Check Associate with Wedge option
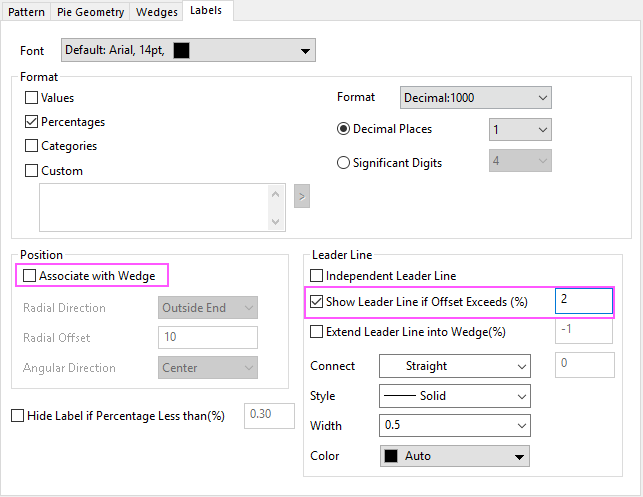This screenshot has height=497, width=643. click(x=30, y=276)
